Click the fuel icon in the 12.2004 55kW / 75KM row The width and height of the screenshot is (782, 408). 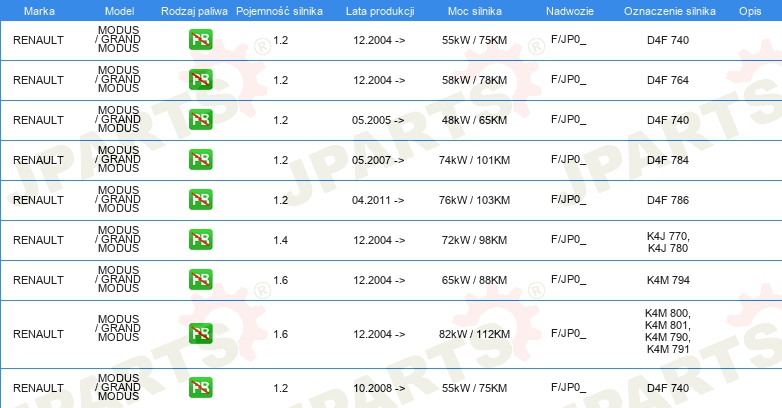[x=200, y=40]
